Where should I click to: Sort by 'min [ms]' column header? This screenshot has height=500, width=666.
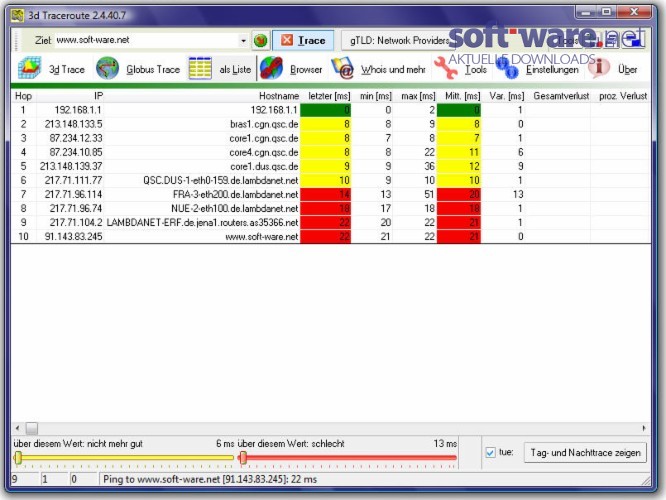373,96
